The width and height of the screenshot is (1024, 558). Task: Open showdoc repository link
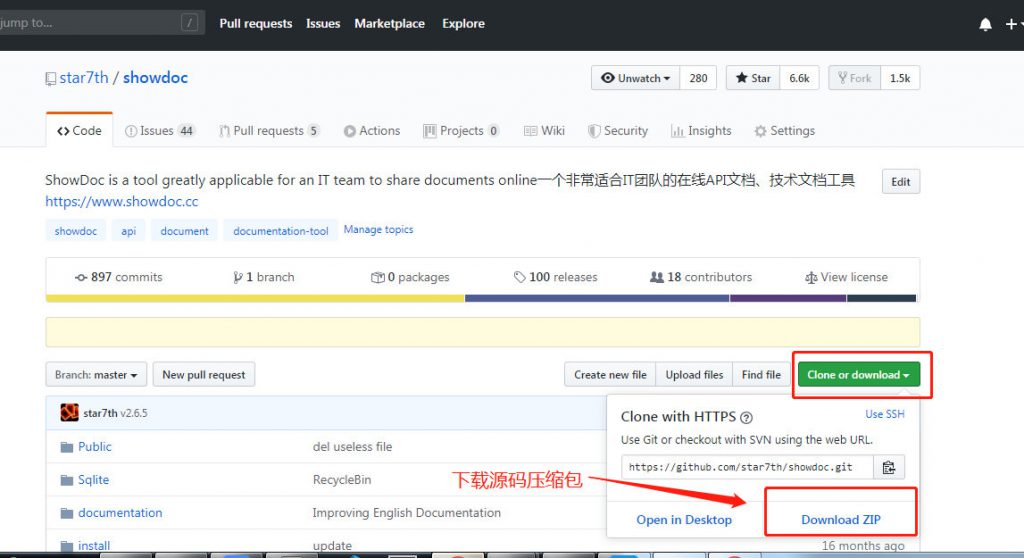[x=155, y=78]
